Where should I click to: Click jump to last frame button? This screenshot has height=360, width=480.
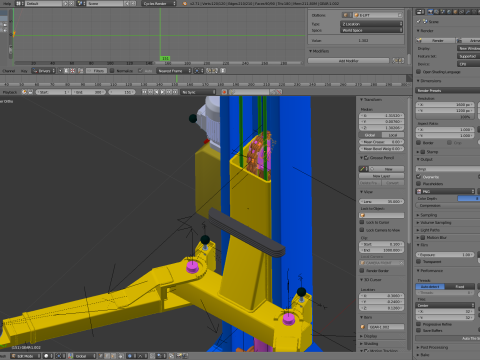[x=175, y=92]
